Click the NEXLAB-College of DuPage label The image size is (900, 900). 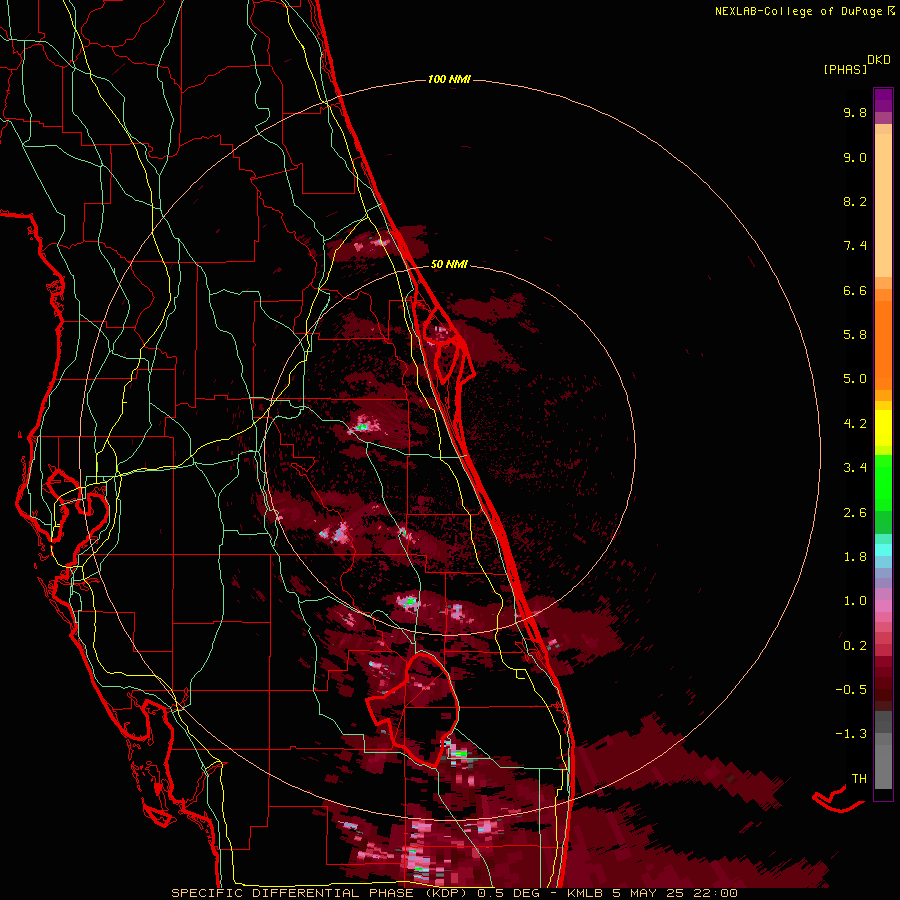click(x=800, y=11)
